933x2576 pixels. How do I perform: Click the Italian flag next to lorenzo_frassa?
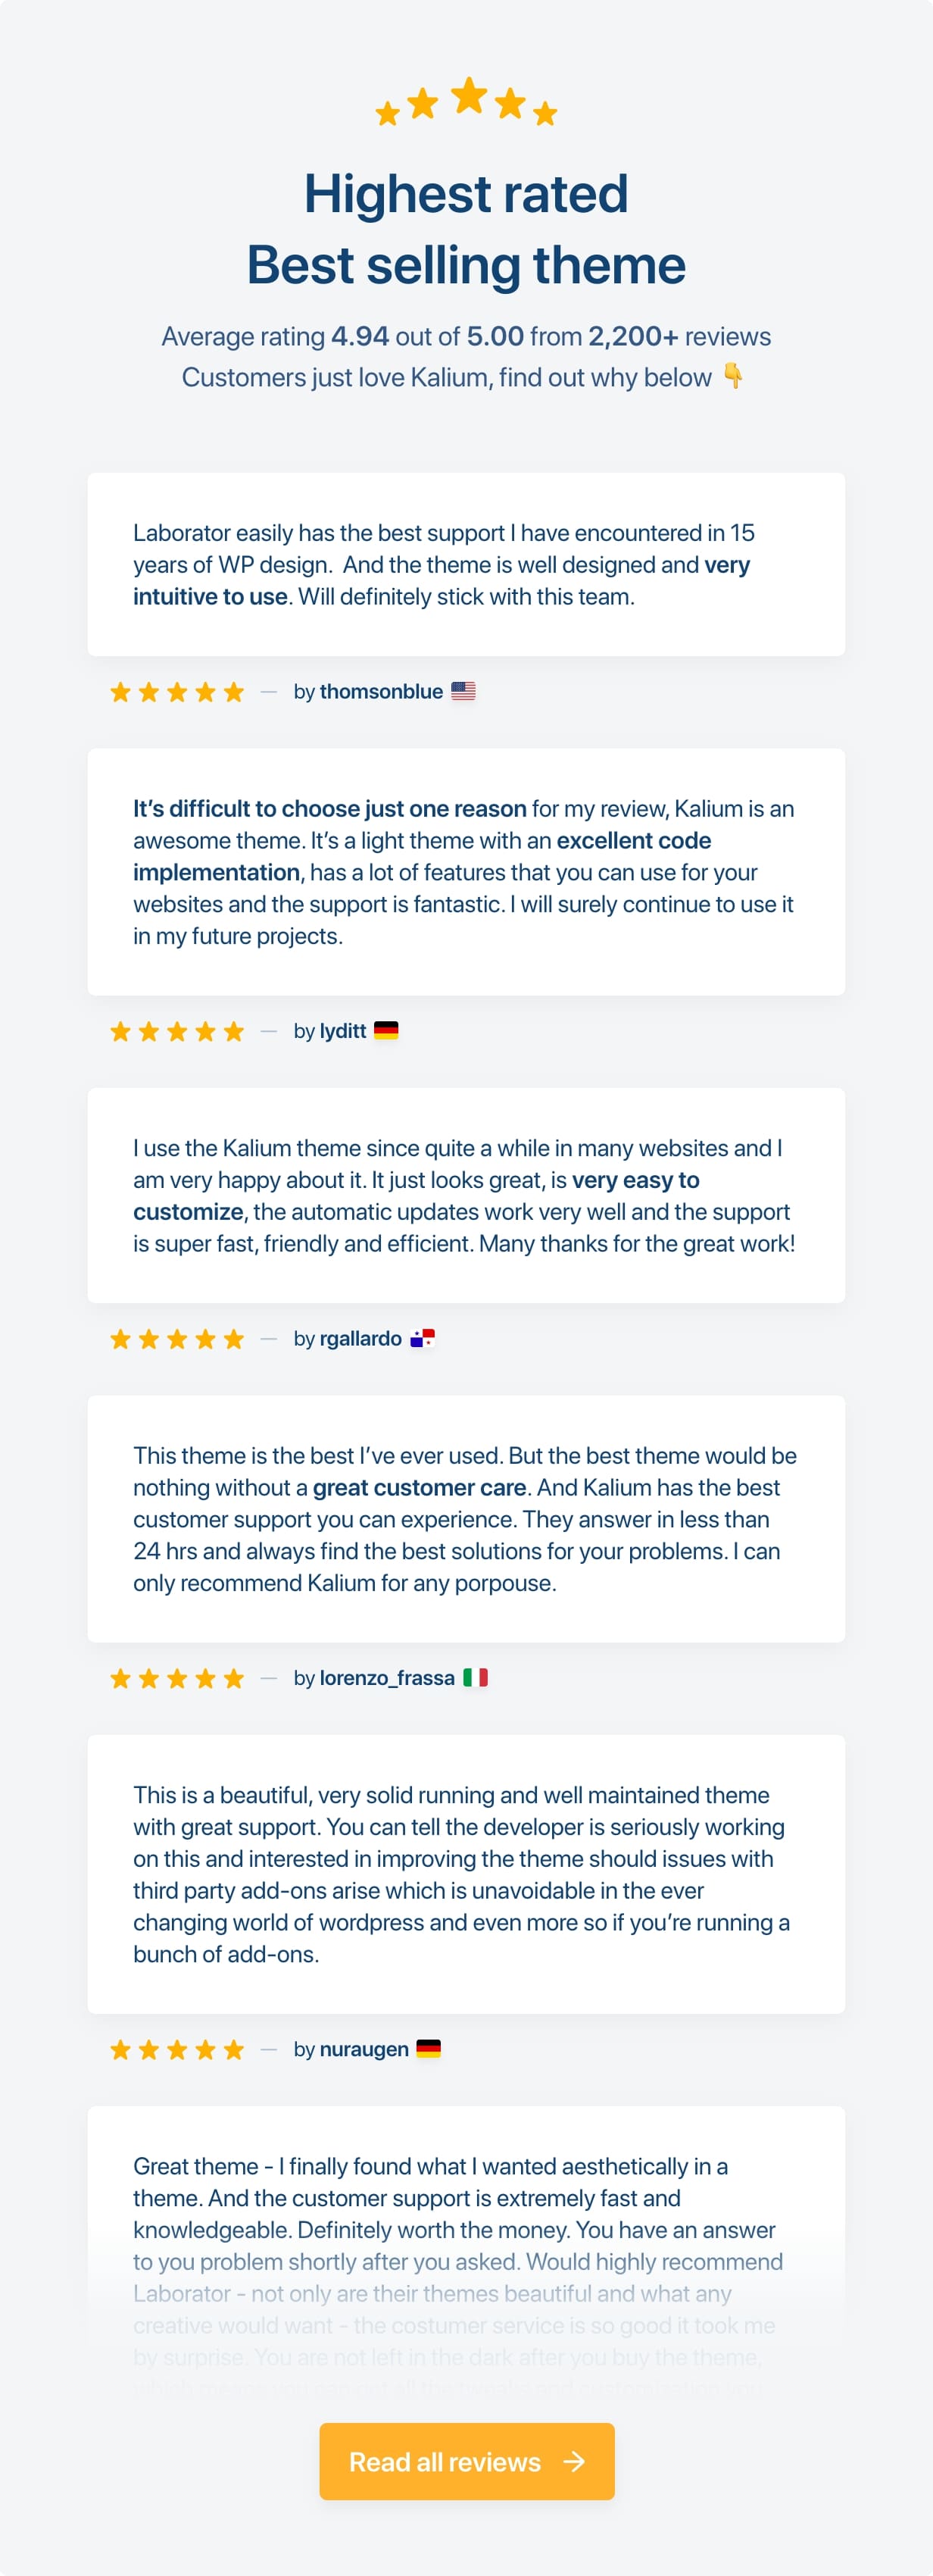coord(475,1677)
